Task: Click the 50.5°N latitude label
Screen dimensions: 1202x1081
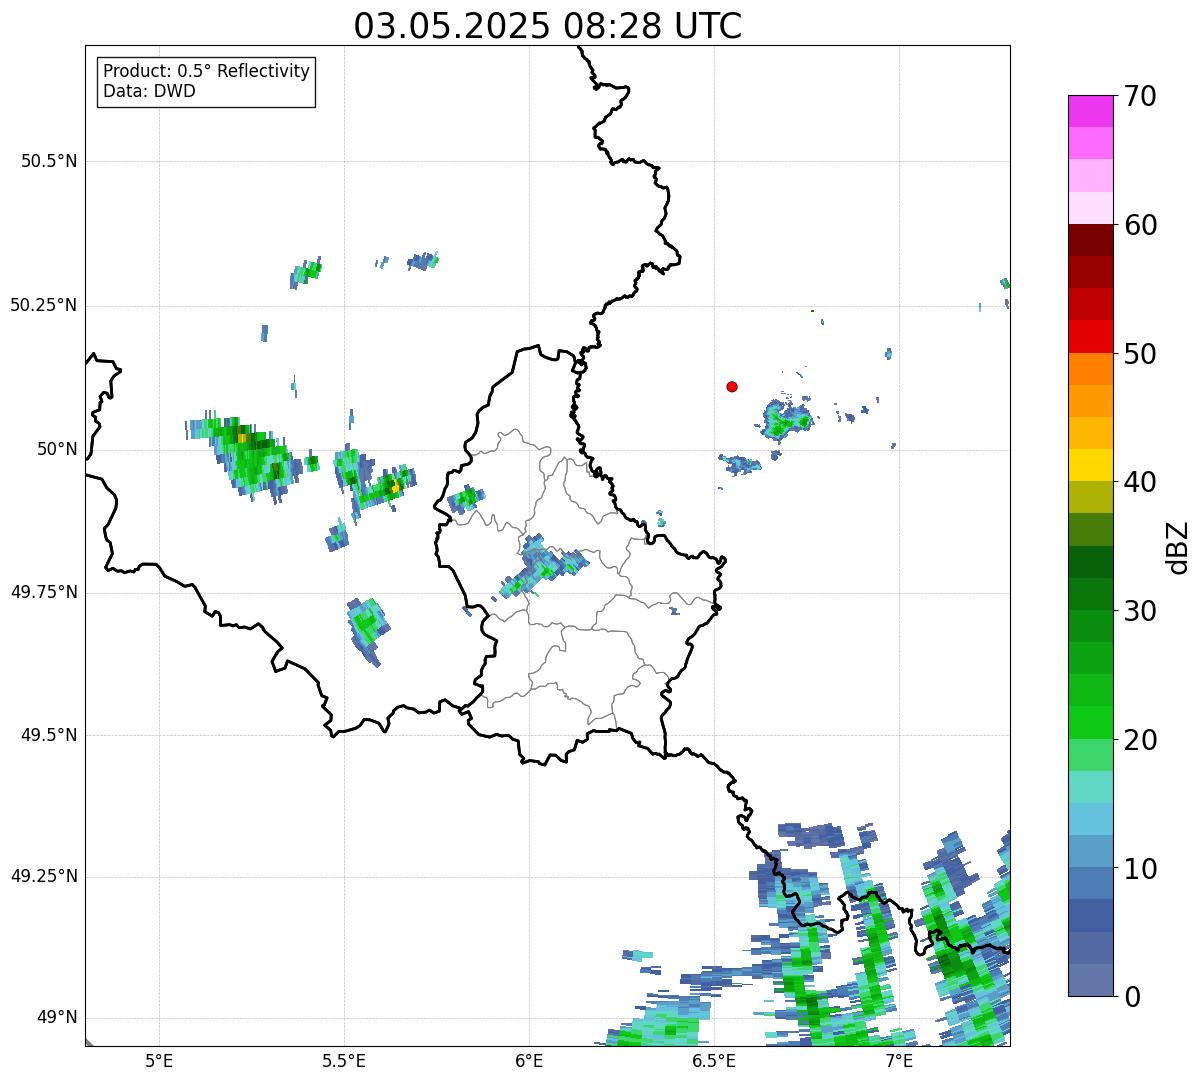Action: coord(48,161)
